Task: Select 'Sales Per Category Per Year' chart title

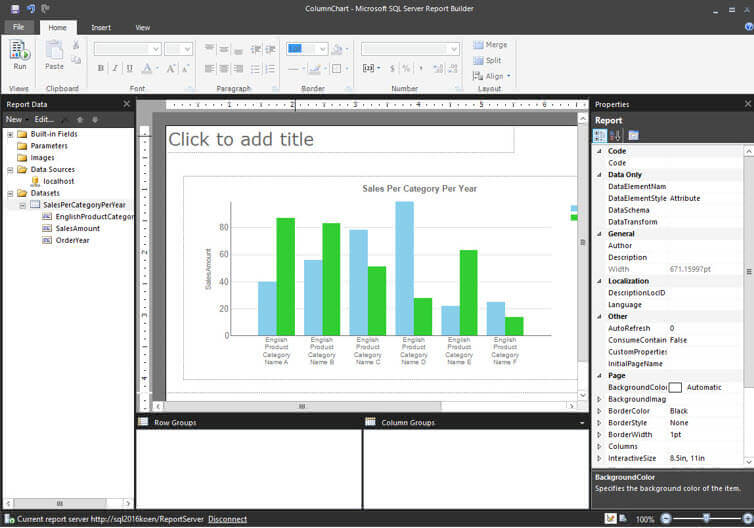Action: tap(419, 189)
